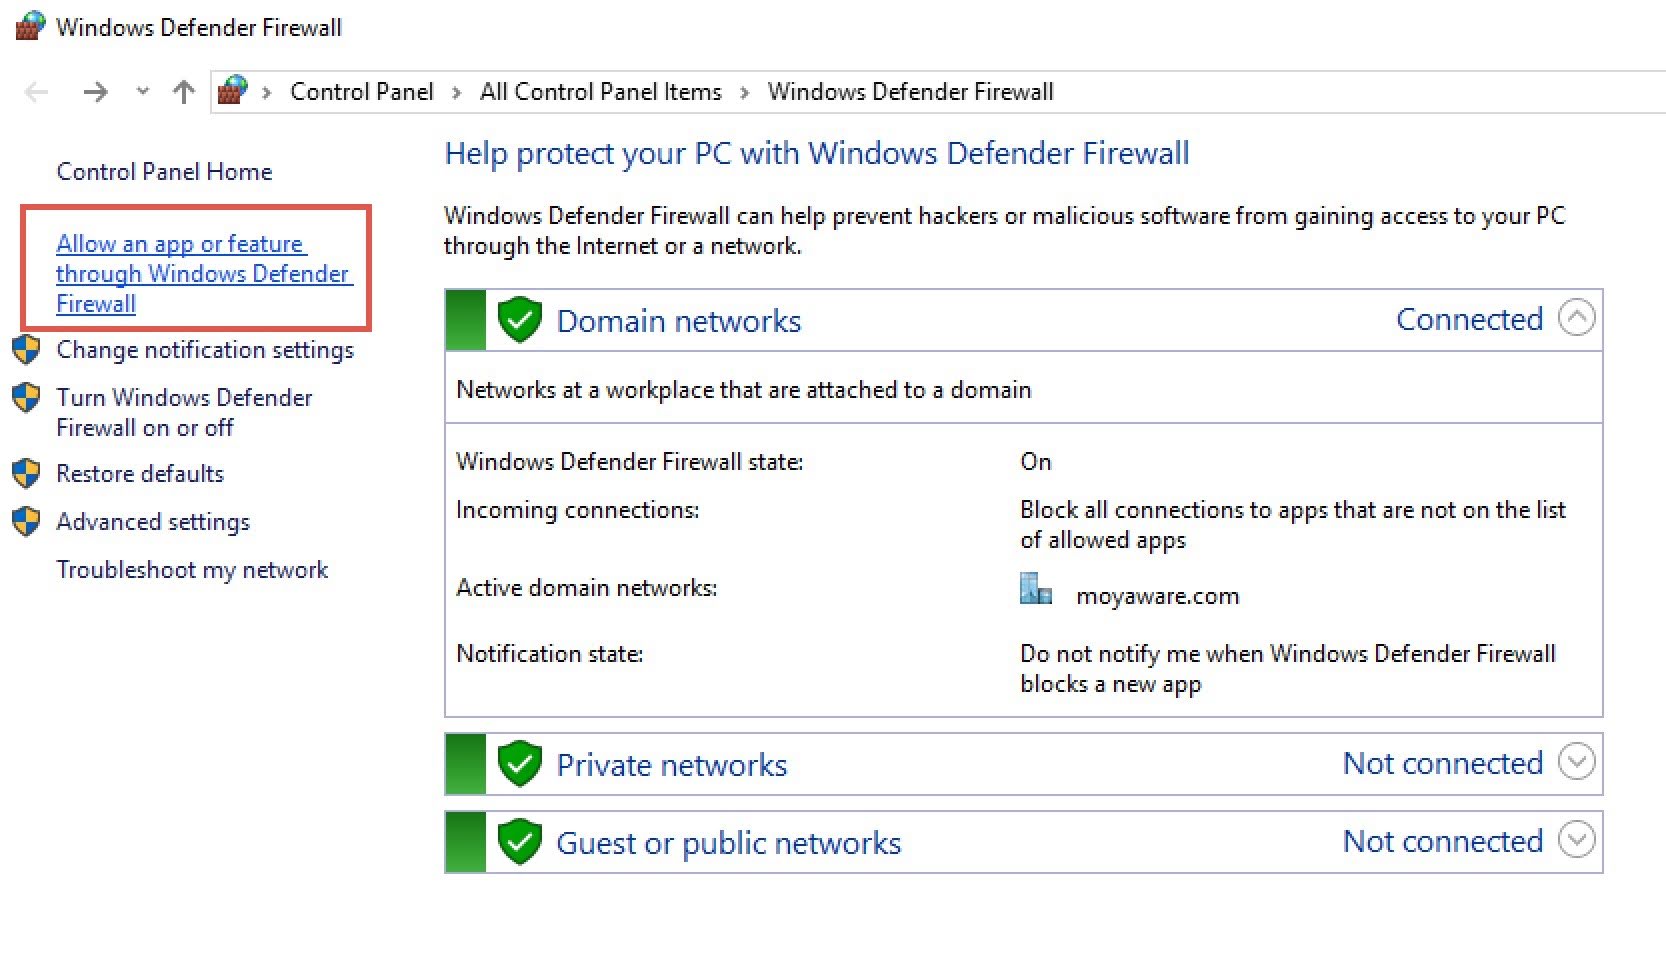
Task: Click the green shield beside Guest or public networks
Action: [x=519, y=842]
